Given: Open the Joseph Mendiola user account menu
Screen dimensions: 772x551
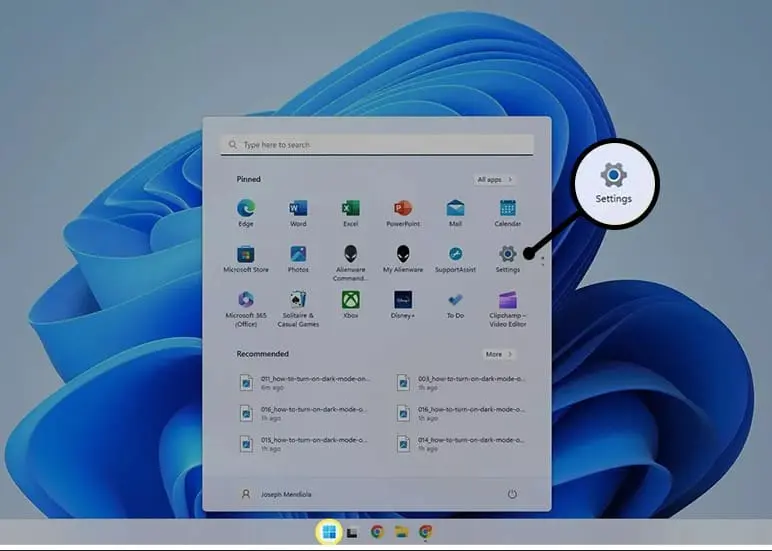Looking at the screenshot, I should [x=276, y=494].
